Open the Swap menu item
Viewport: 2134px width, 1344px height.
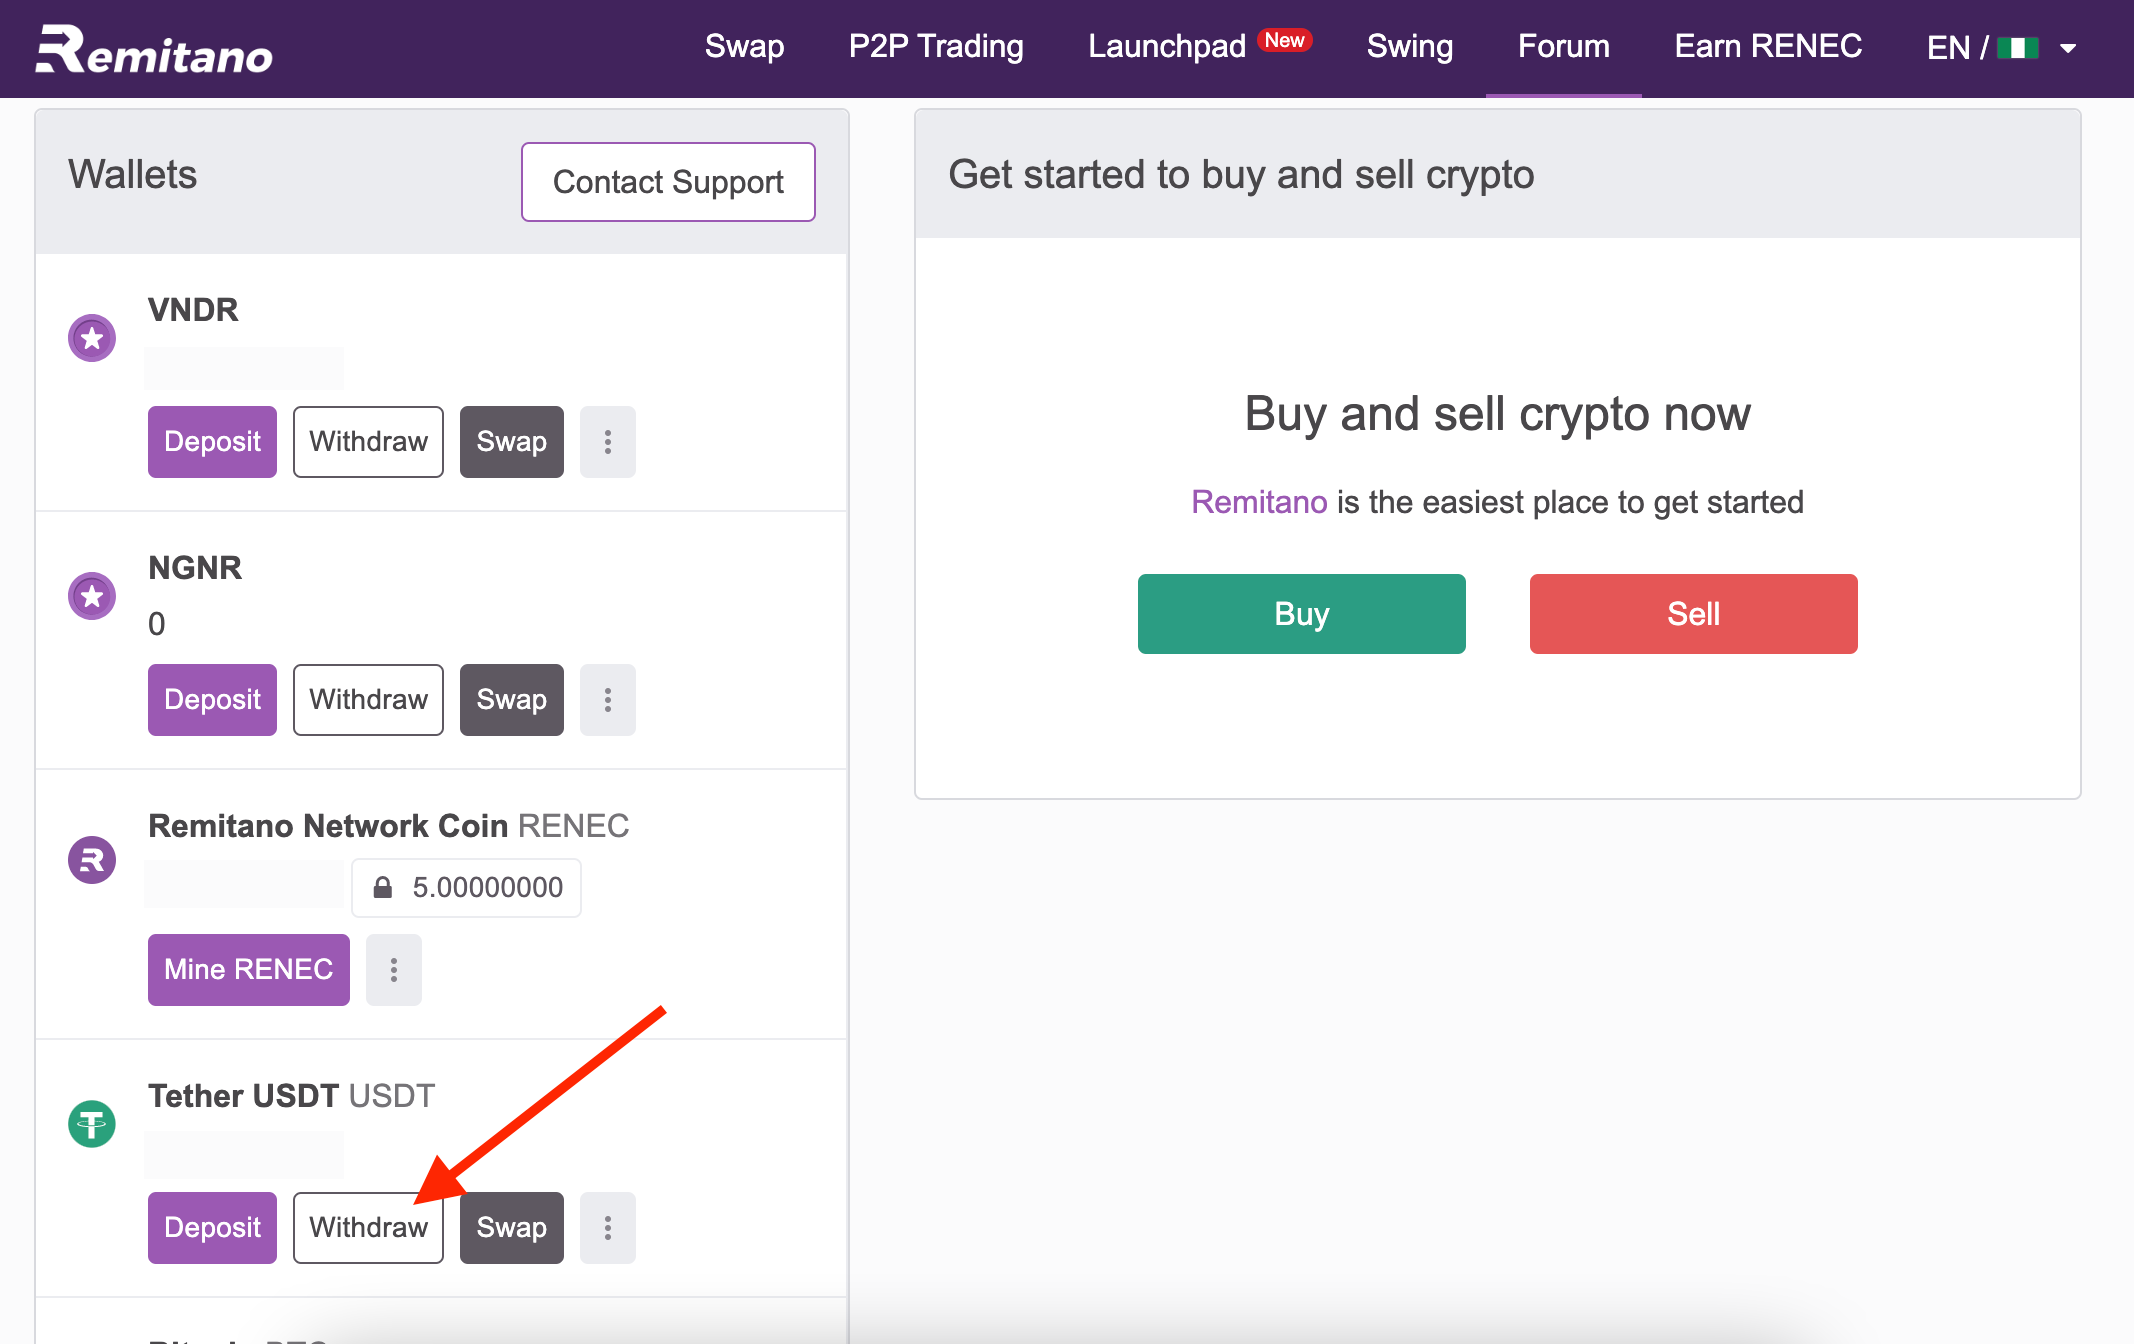[744, 46]
